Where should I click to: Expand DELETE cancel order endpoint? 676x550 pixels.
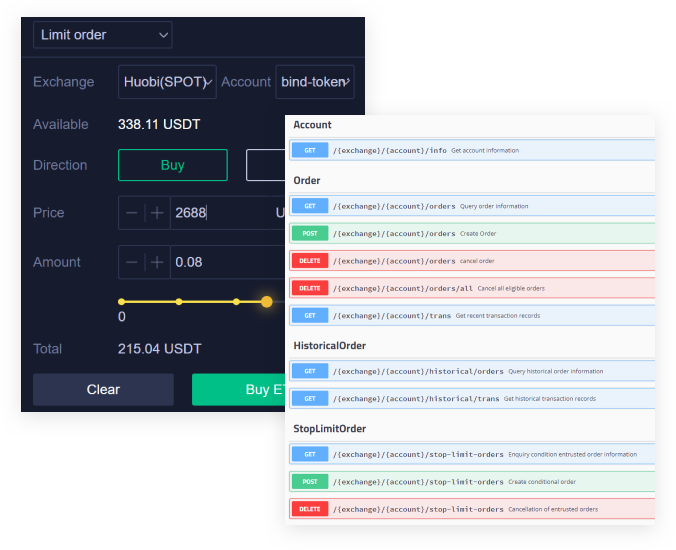(472, 261)
